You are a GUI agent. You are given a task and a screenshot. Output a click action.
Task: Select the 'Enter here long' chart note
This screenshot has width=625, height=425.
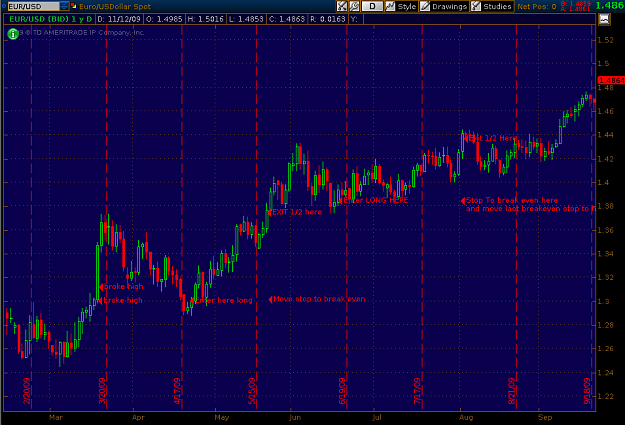pyautogui.click(x=224, y=300)
